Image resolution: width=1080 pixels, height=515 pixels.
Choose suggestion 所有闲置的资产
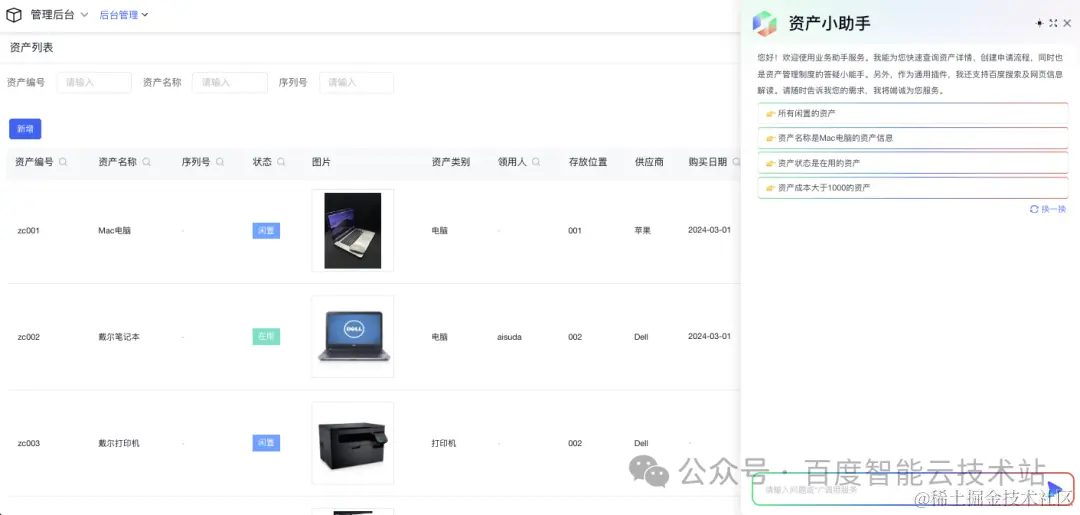point(913,113)
